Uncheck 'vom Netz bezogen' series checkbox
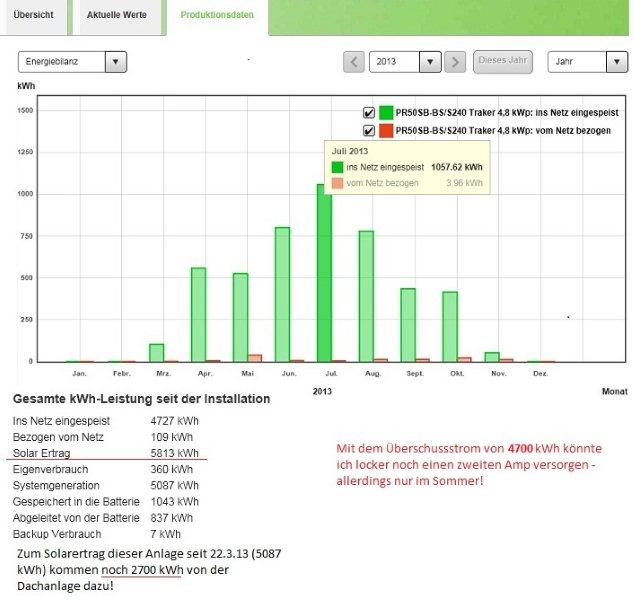This screenshot has height=600, width=633. [x=368, y=131]
